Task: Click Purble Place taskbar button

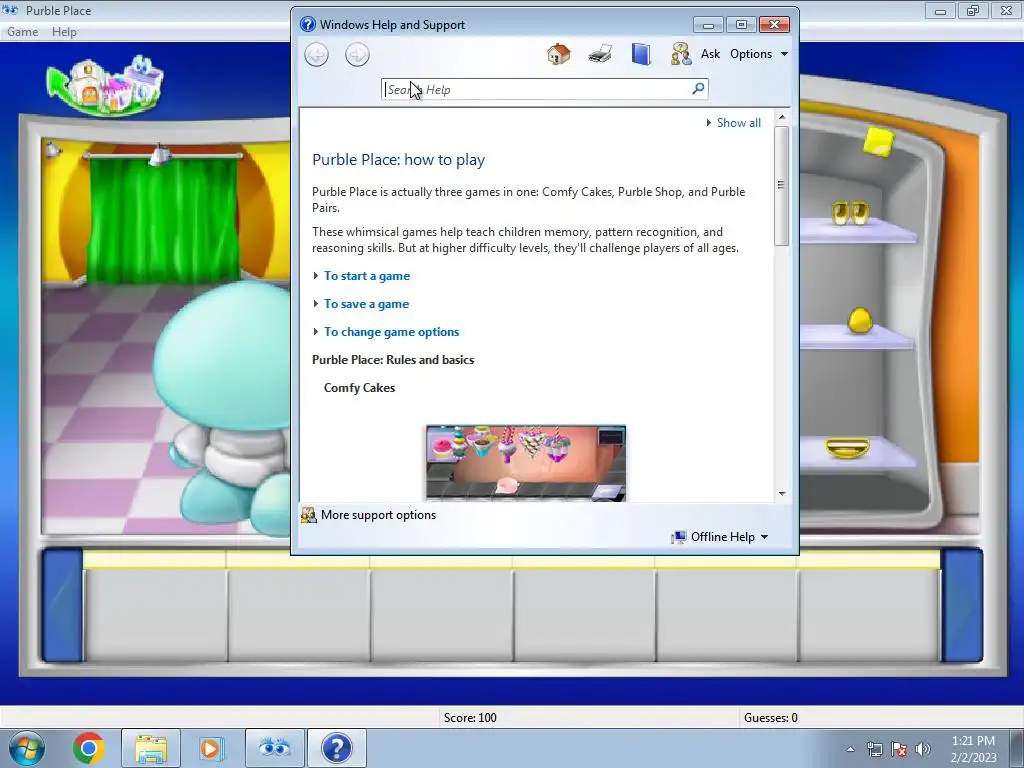Action: tap(275, 748)
